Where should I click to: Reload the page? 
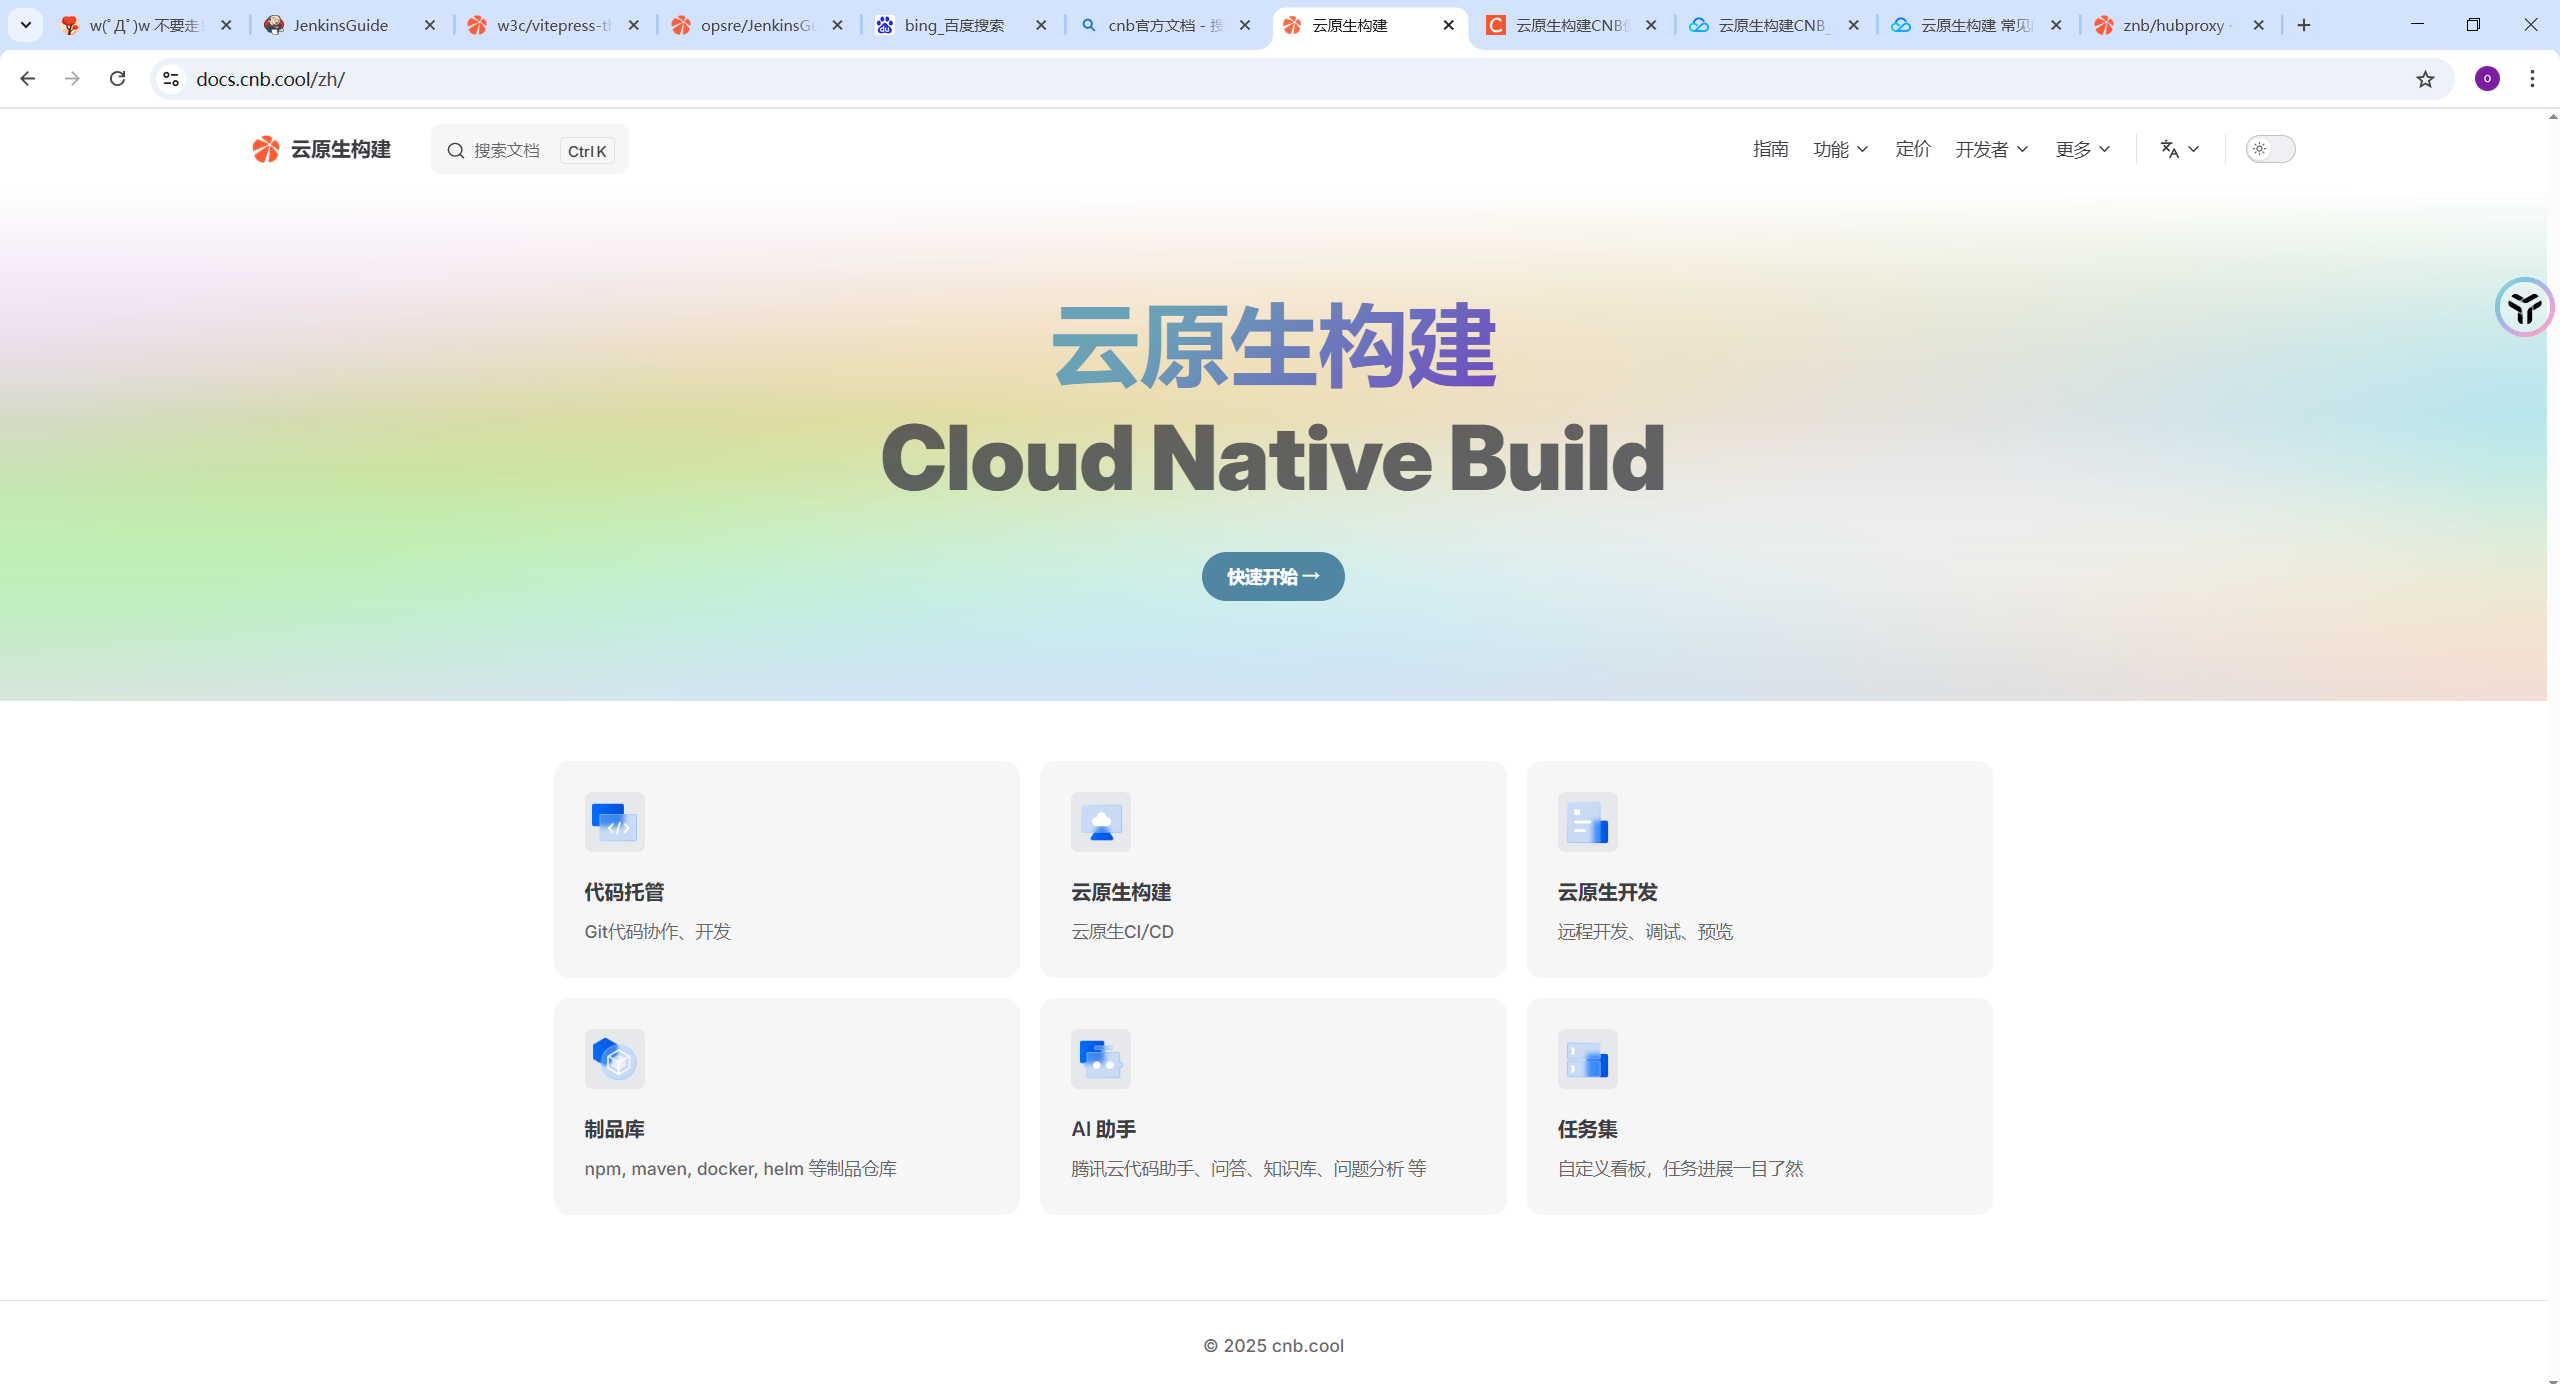117,78
